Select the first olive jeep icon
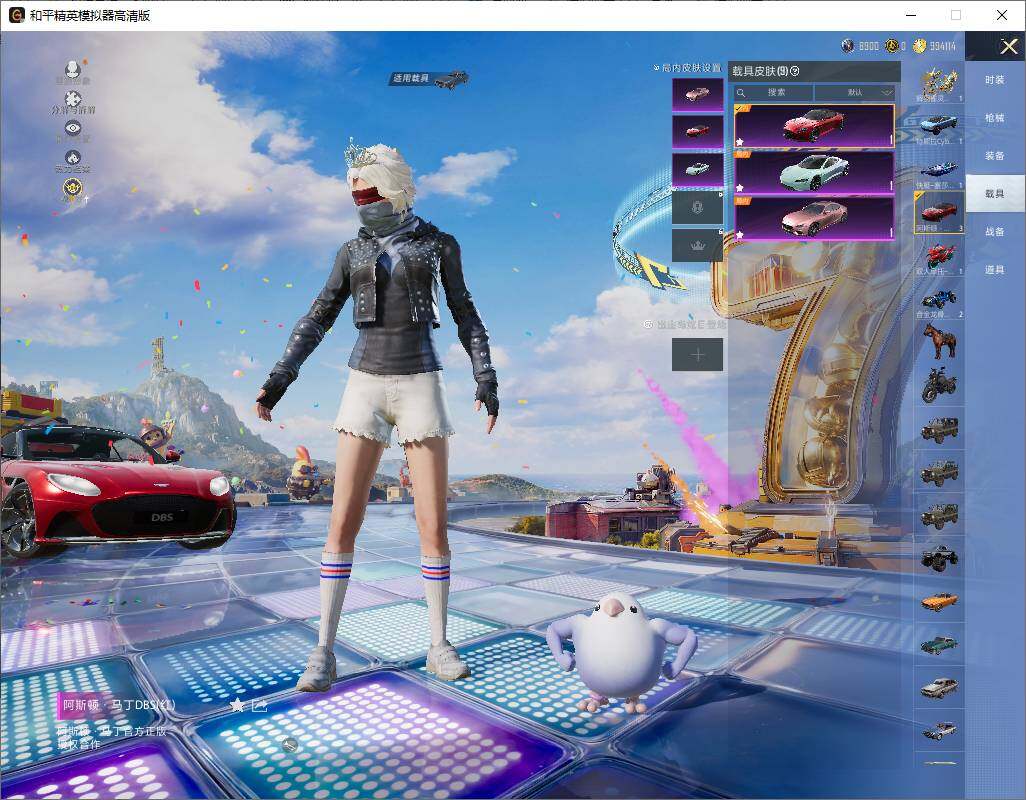The width and height of the screenshot is (1026, 800). click(x=940, y=429)
